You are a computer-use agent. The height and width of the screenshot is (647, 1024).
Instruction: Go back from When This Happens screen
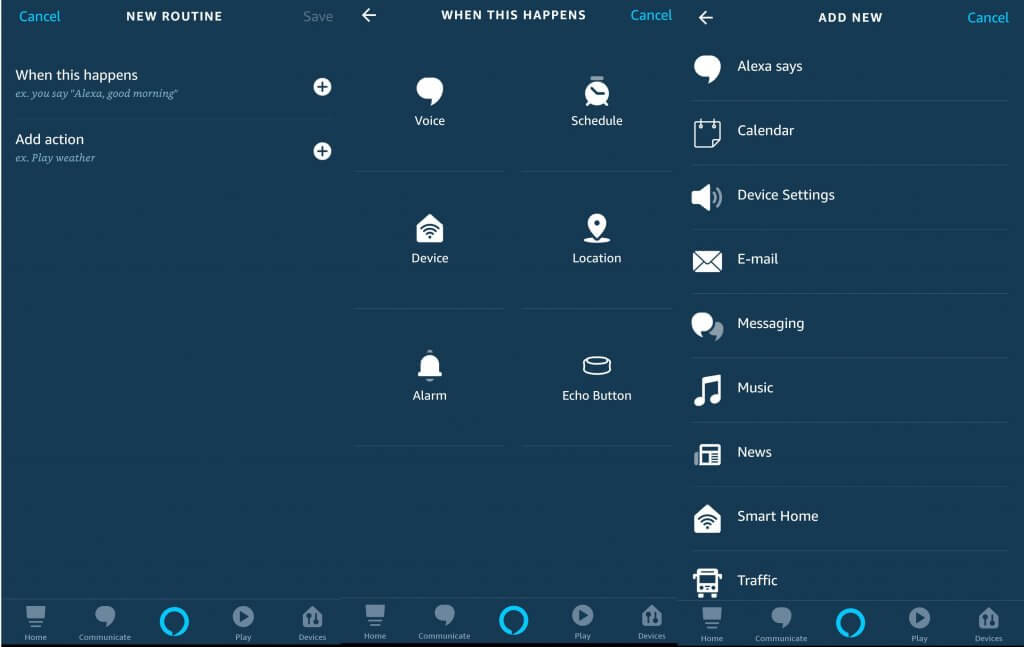click(369, 15)
